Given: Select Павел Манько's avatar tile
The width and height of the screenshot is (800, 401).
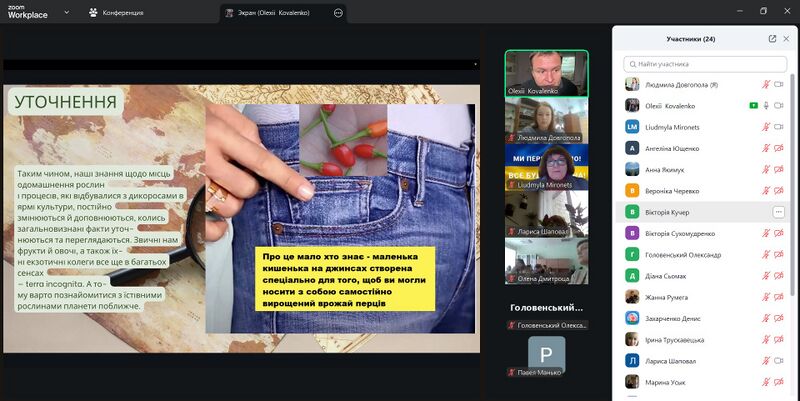Looking at the screenshot, I should click(546, 355).
